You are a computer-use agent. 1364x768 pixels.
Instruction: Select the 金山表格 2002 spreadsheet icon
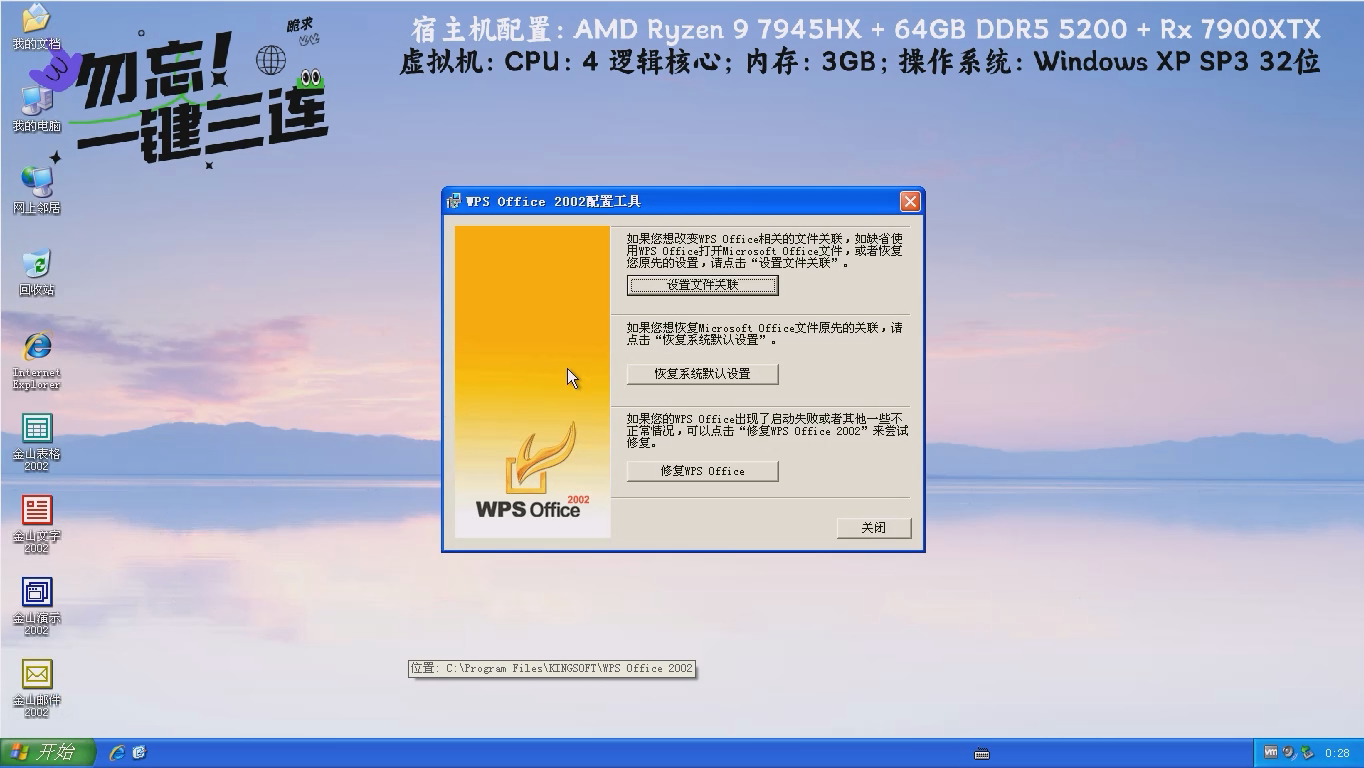pos(36,442)
